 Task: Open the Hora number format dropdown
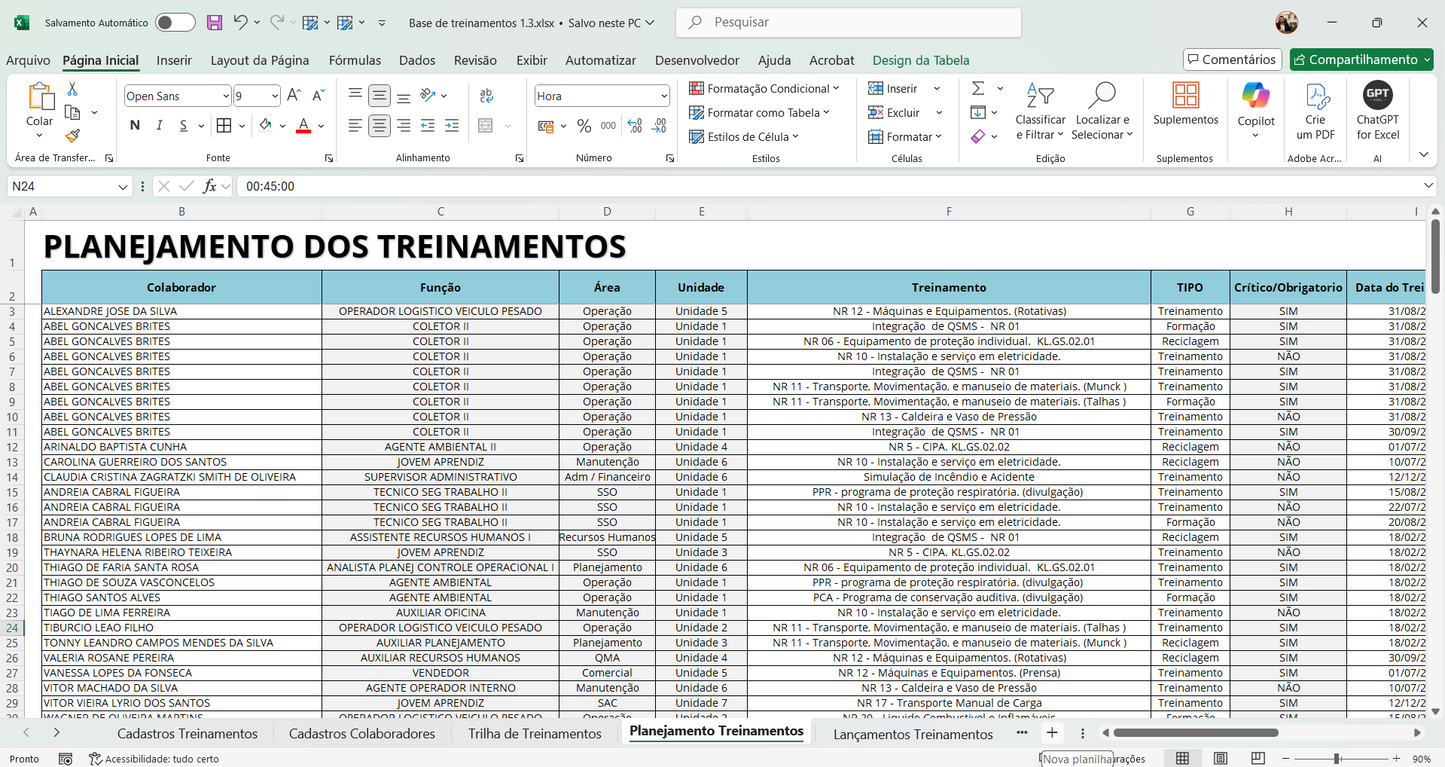click(664, 96)
